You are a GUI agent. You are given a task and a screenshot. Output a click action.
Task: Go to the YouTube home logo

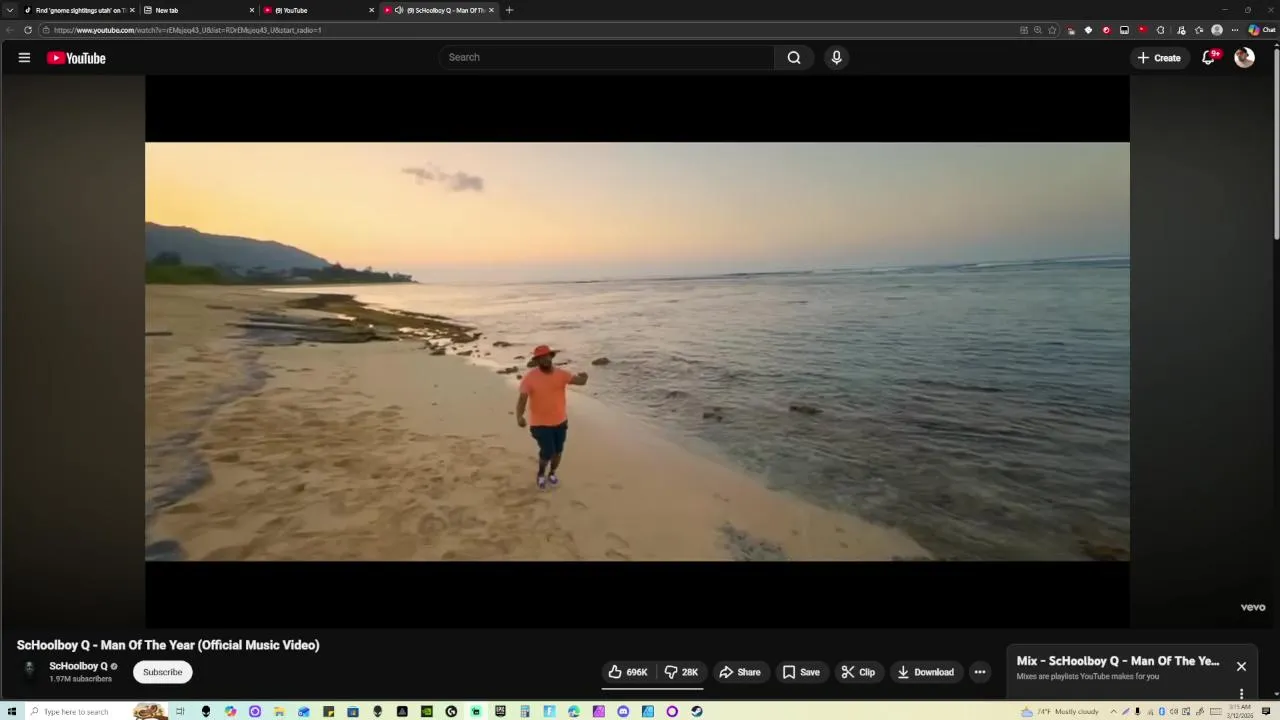76,58
